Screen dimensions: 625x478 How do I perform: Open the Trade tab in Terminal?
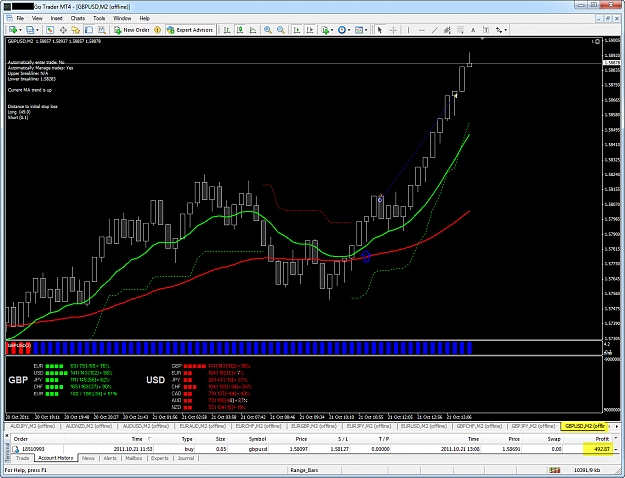[x=22, y=458]
